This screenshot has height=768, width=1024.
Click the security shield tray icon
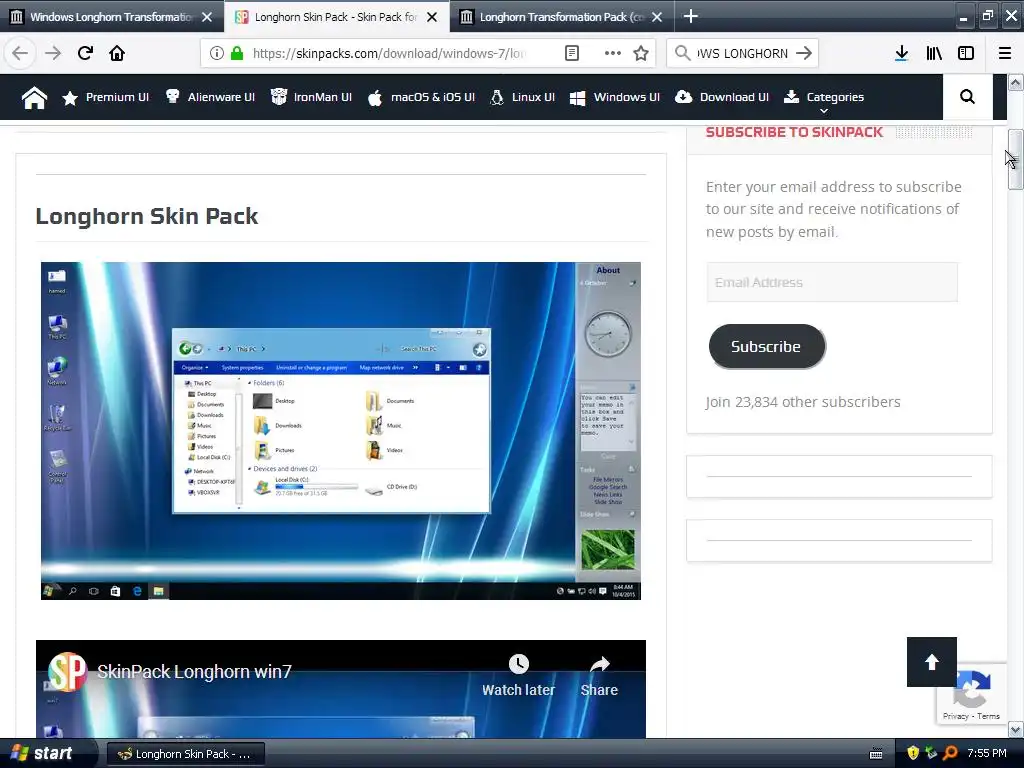coord(913,753)
